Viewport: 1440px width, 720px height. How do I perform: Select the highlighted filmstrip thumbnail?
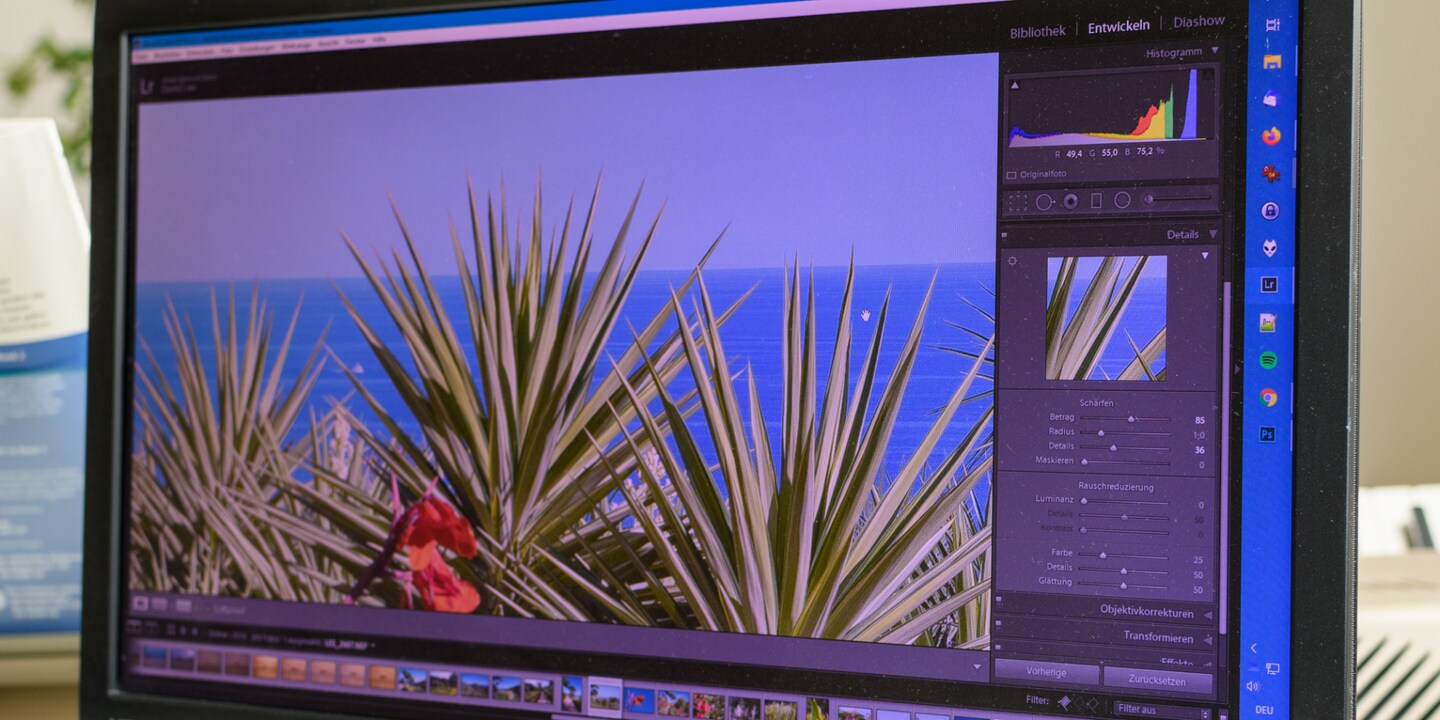click(604, 696)
